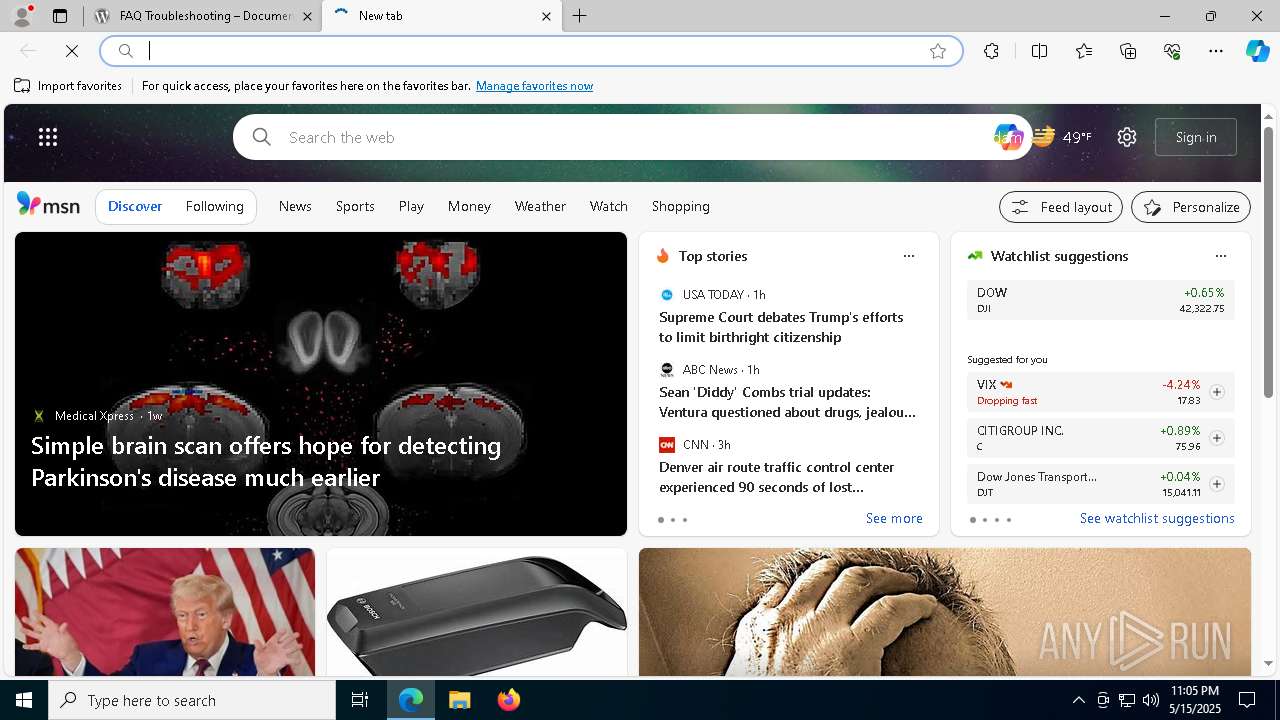
Task: Open the Collections icon
Action: (x=1128, y=51)
